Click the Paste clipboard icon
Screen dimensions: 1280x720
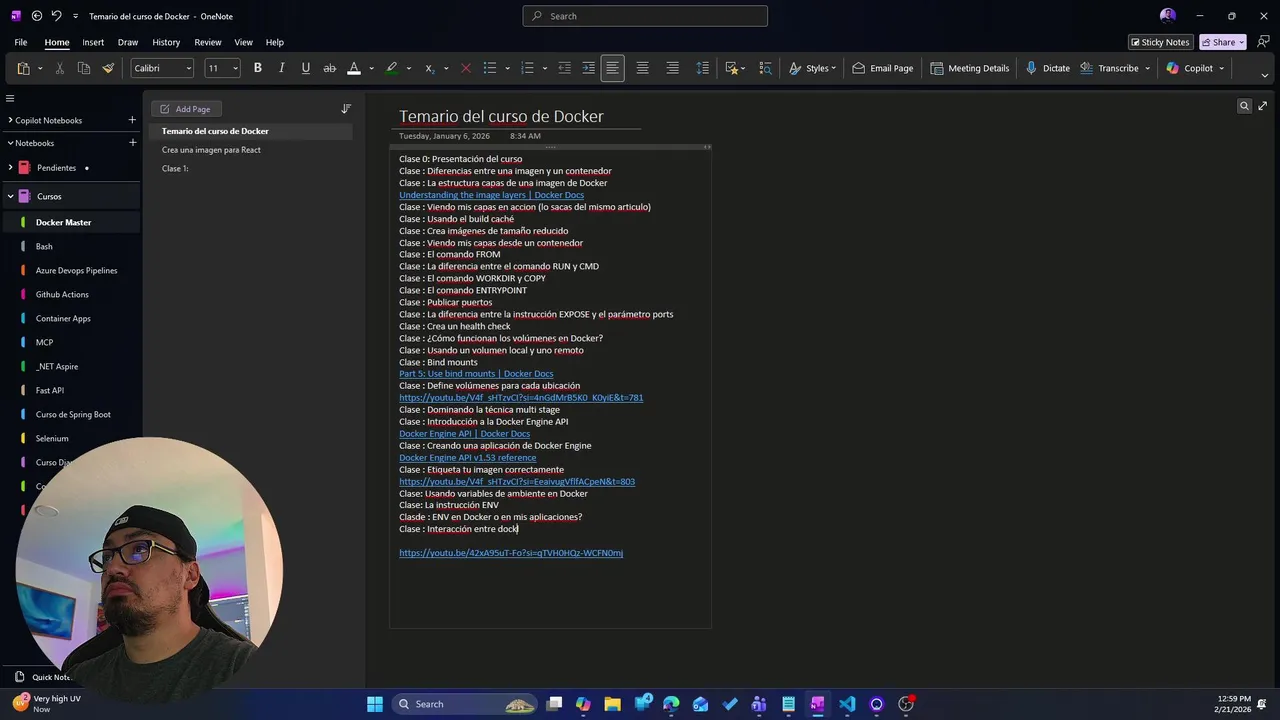pos(23,68)
